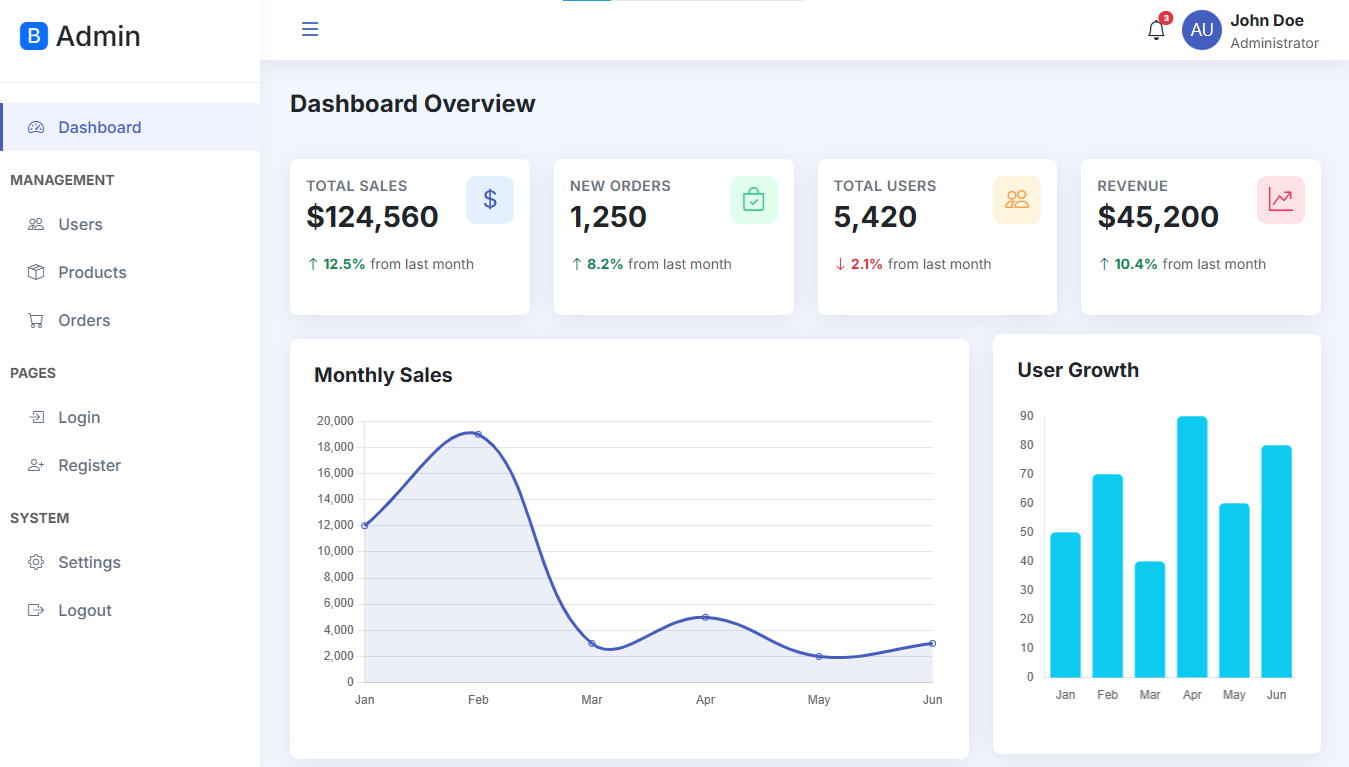The width and height of the screenshot is (1349, 767).
Task: Click the trending chart icon on Revenue card
Action: [x=1281, y=199]
